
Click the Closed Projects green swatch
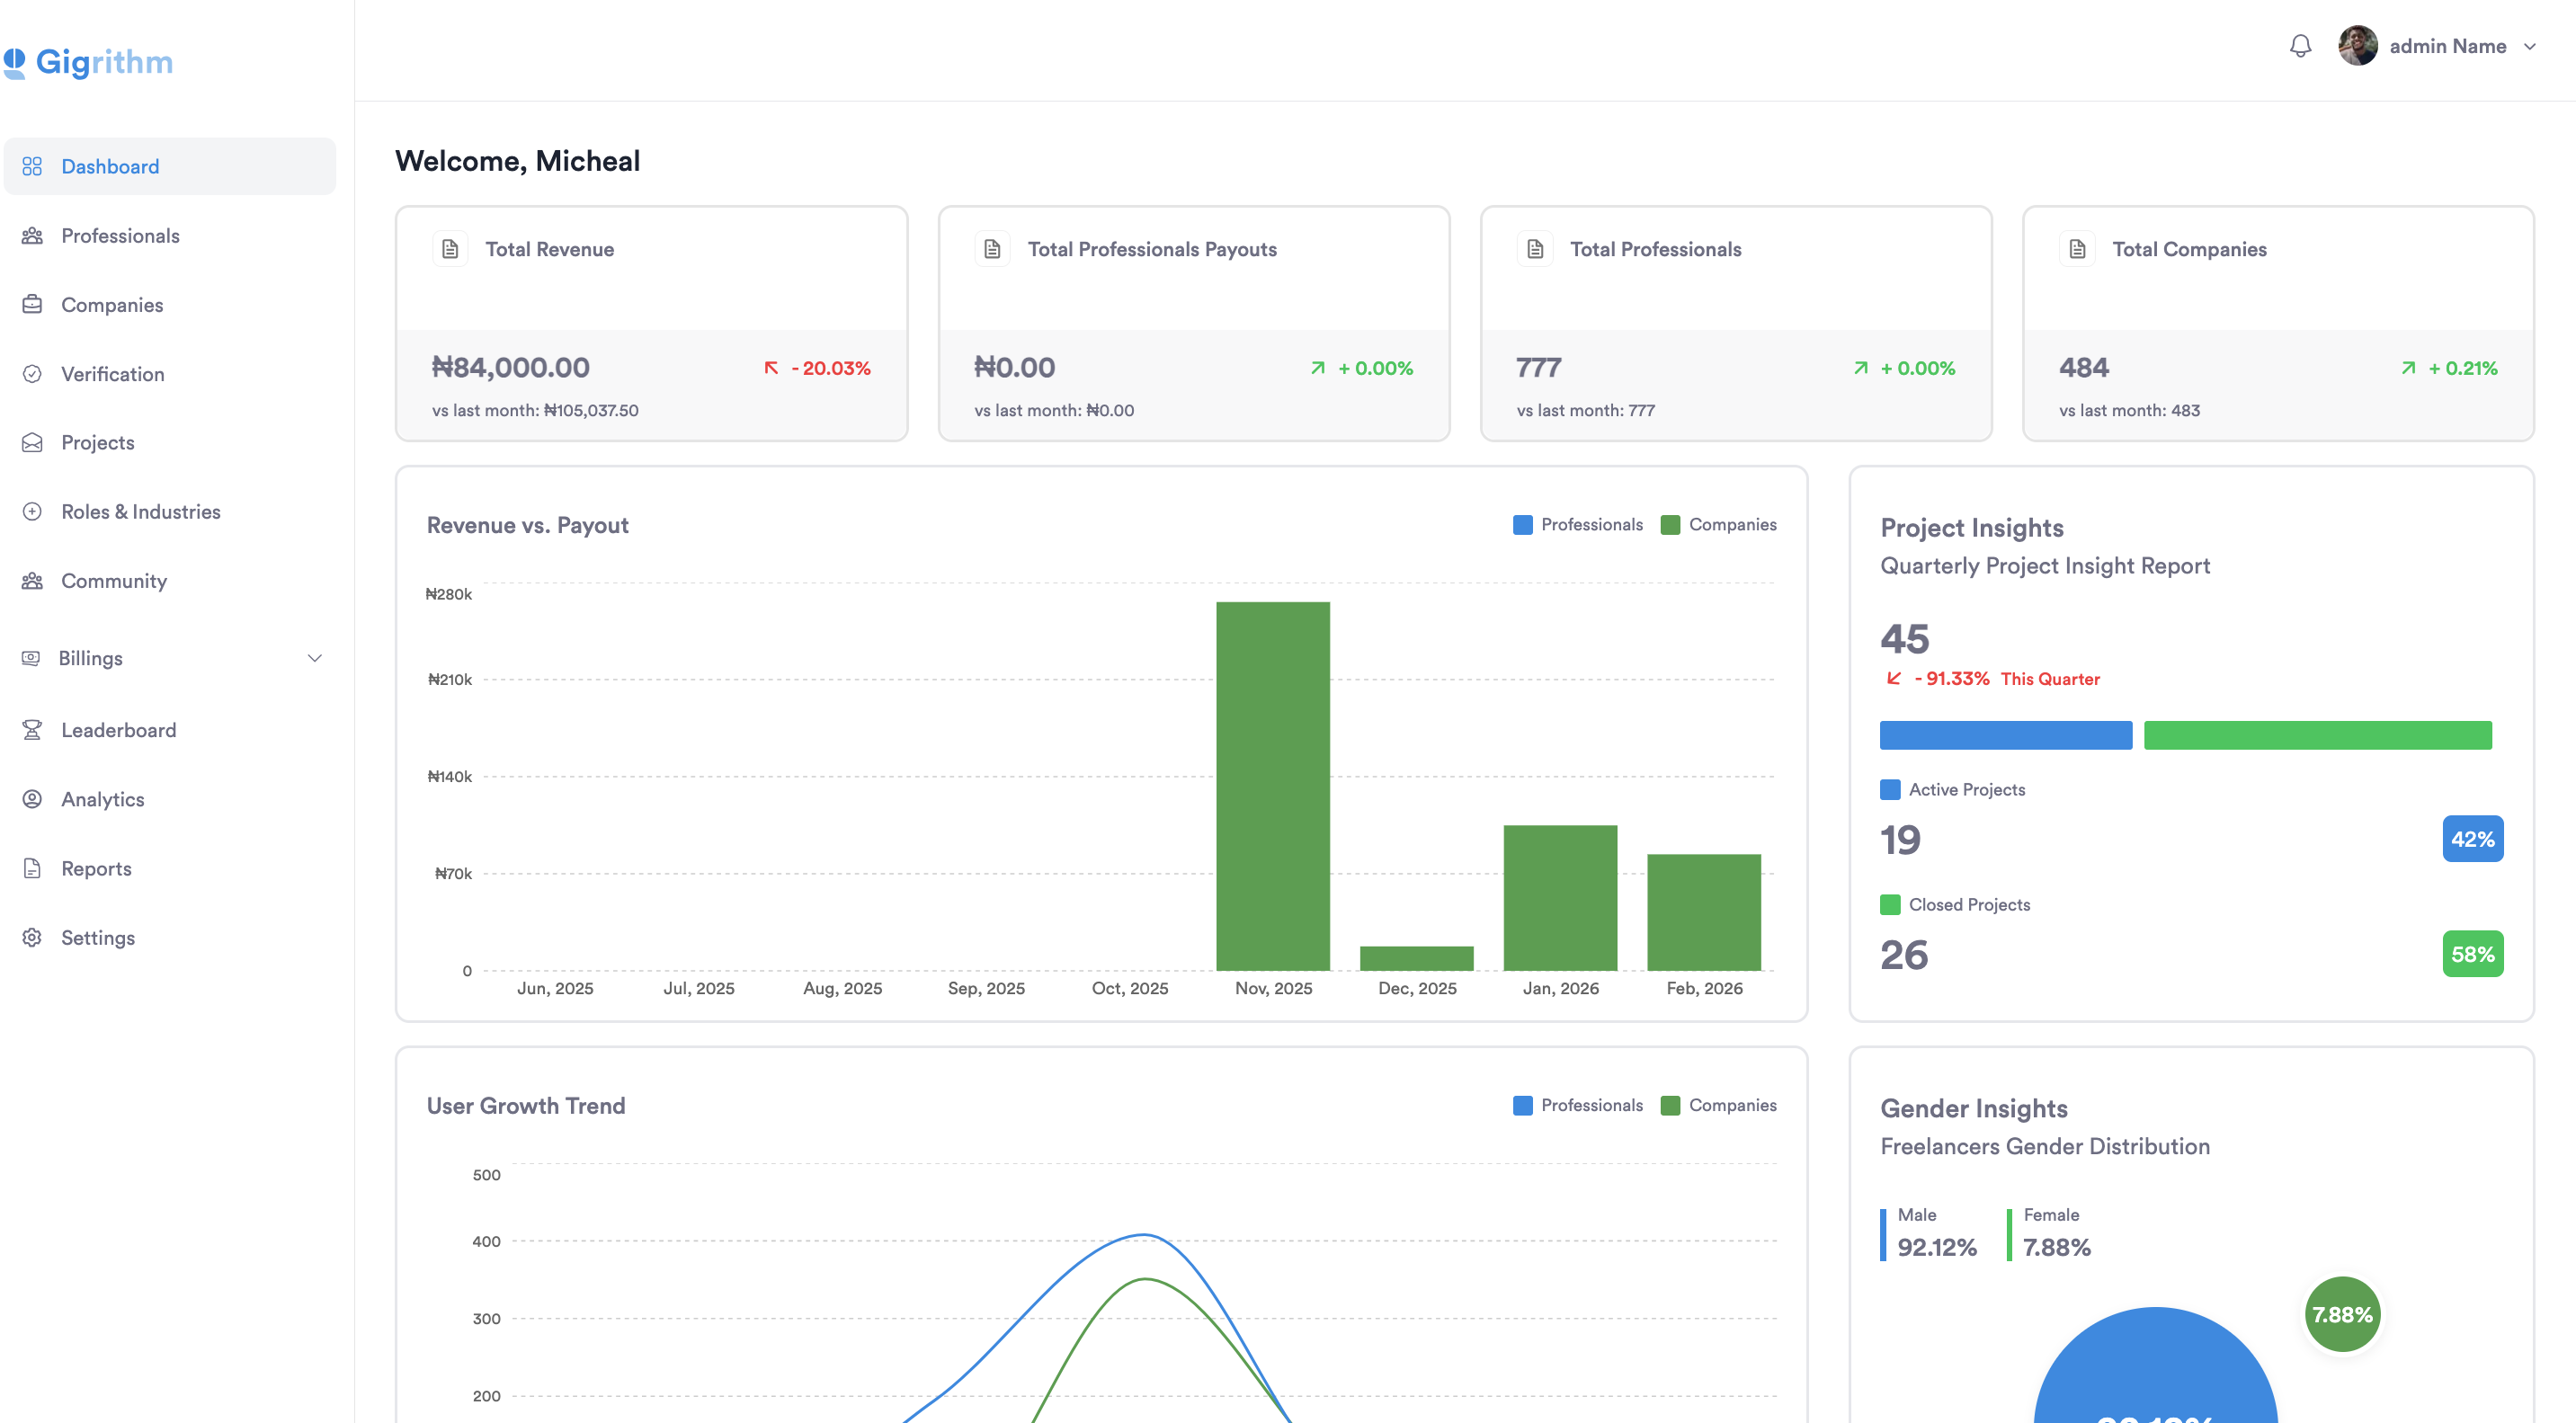1890,904
